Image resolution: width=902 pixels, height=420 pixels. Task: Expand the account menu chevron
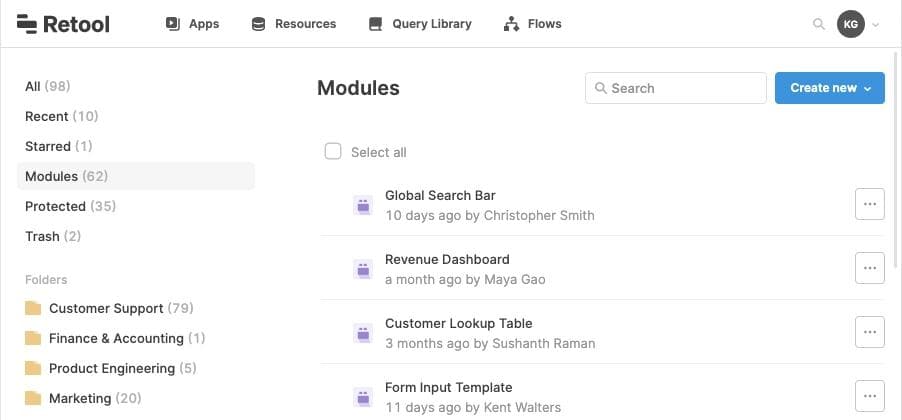[x=876, y=25]
